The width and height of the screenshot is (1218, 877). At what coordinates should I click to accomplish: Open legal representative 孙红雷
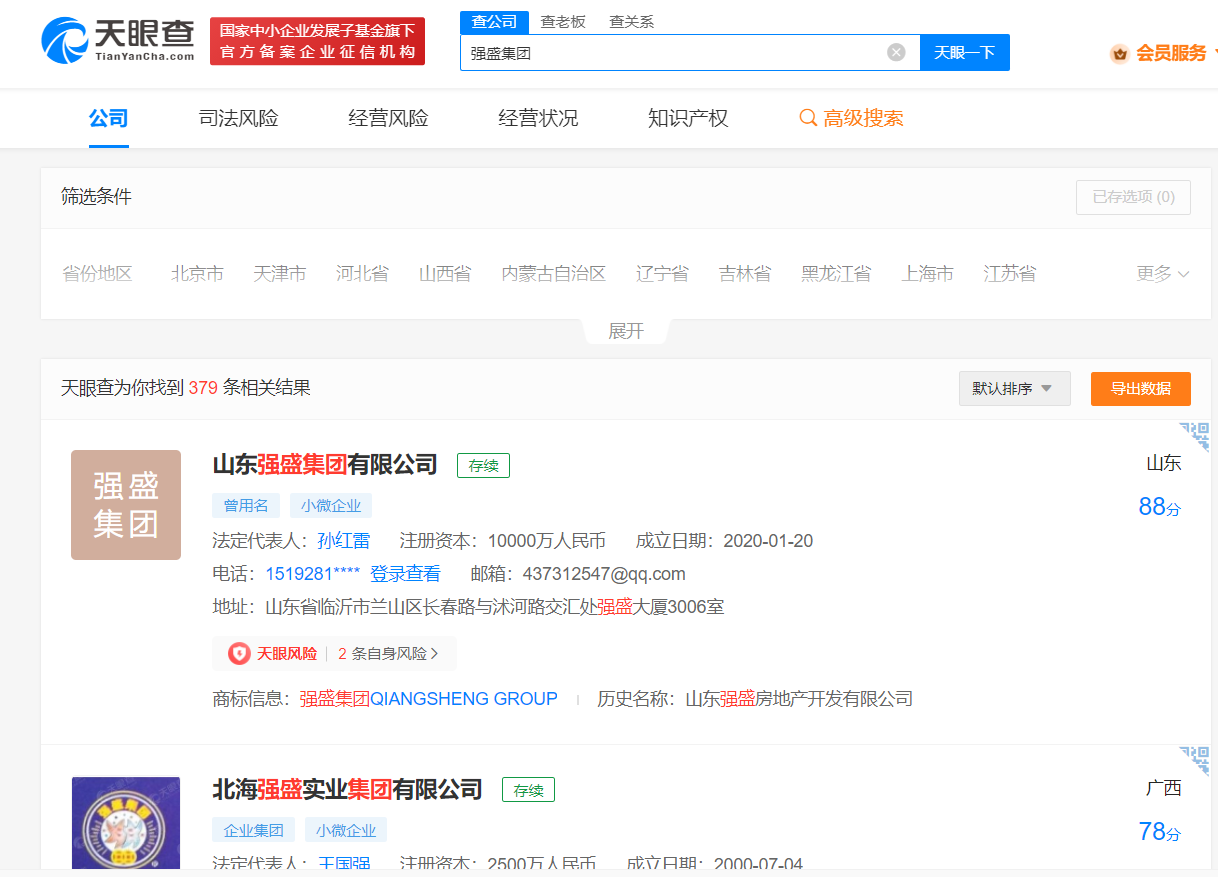click(x=343, y=541)
